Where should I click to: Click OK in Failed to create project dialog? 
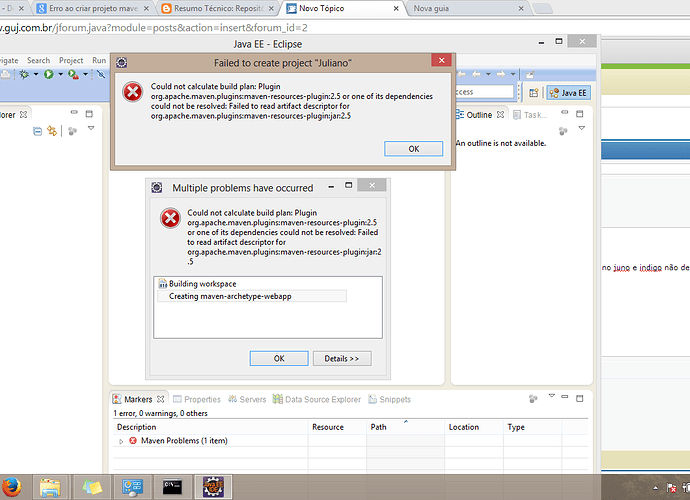(413, 149)
